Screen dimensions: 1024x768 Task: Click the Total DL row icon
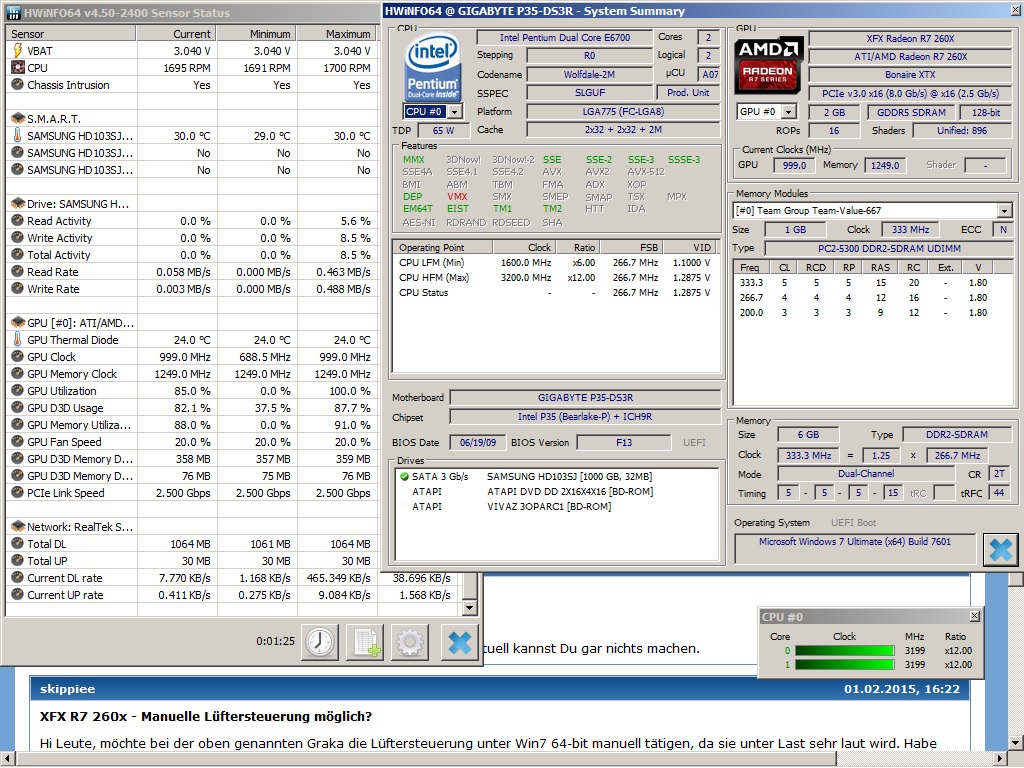click(x=18, y=543)
